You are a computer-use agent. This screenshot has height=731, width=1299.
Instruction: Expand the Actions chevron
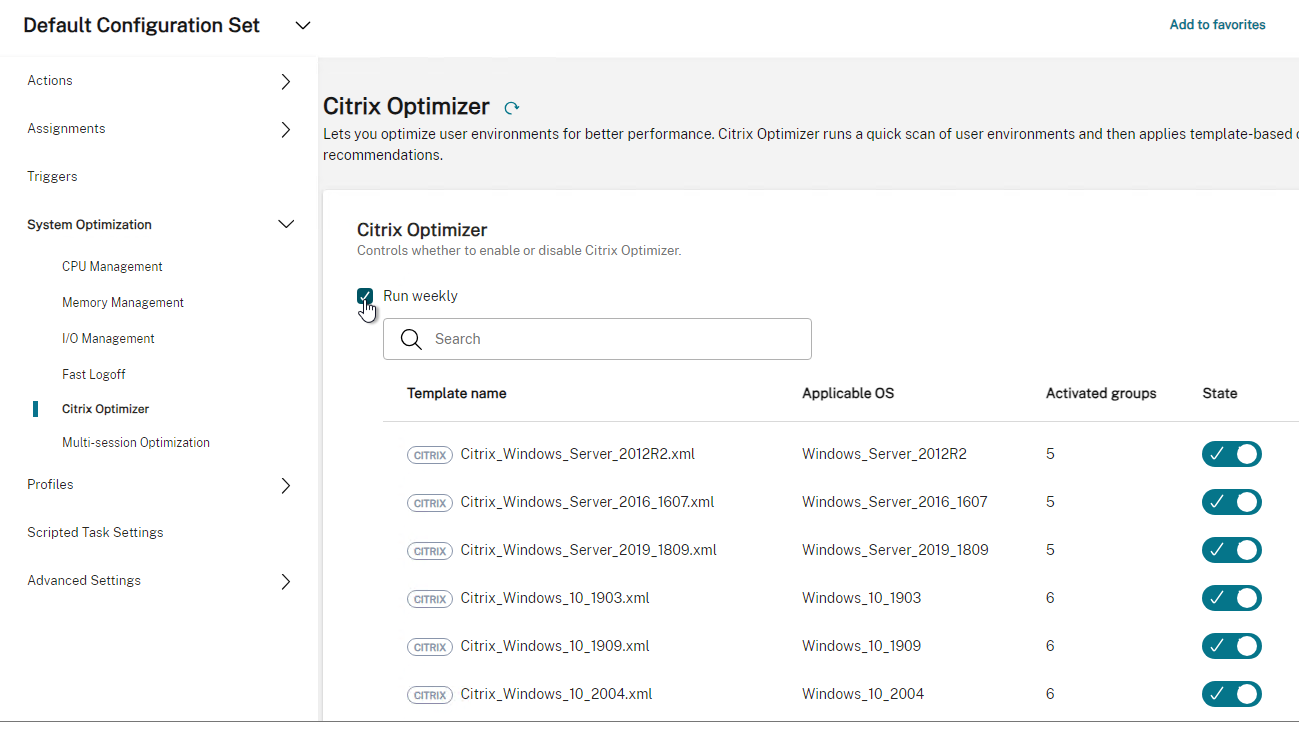click(x=286, y=82)
